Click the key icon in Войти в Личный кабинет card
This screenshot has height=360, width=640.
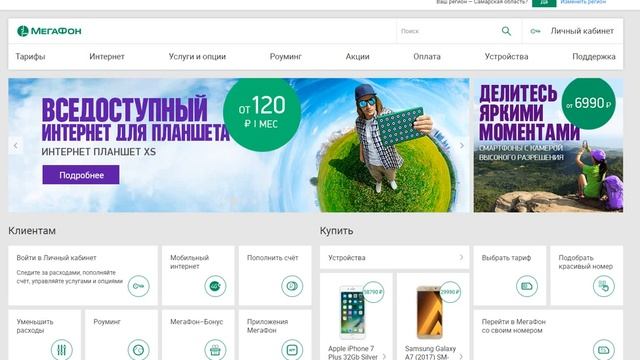[x=138, y=286]
